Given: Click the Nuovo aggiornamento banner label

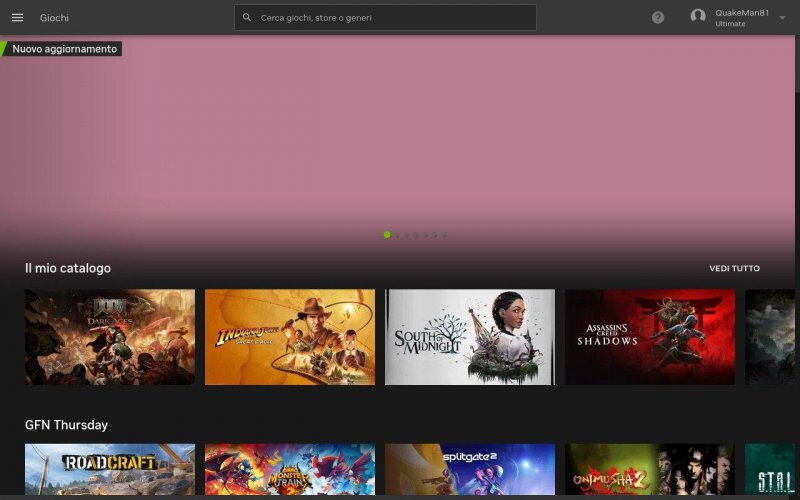Looking at the screenshot, I should [64, 49].
